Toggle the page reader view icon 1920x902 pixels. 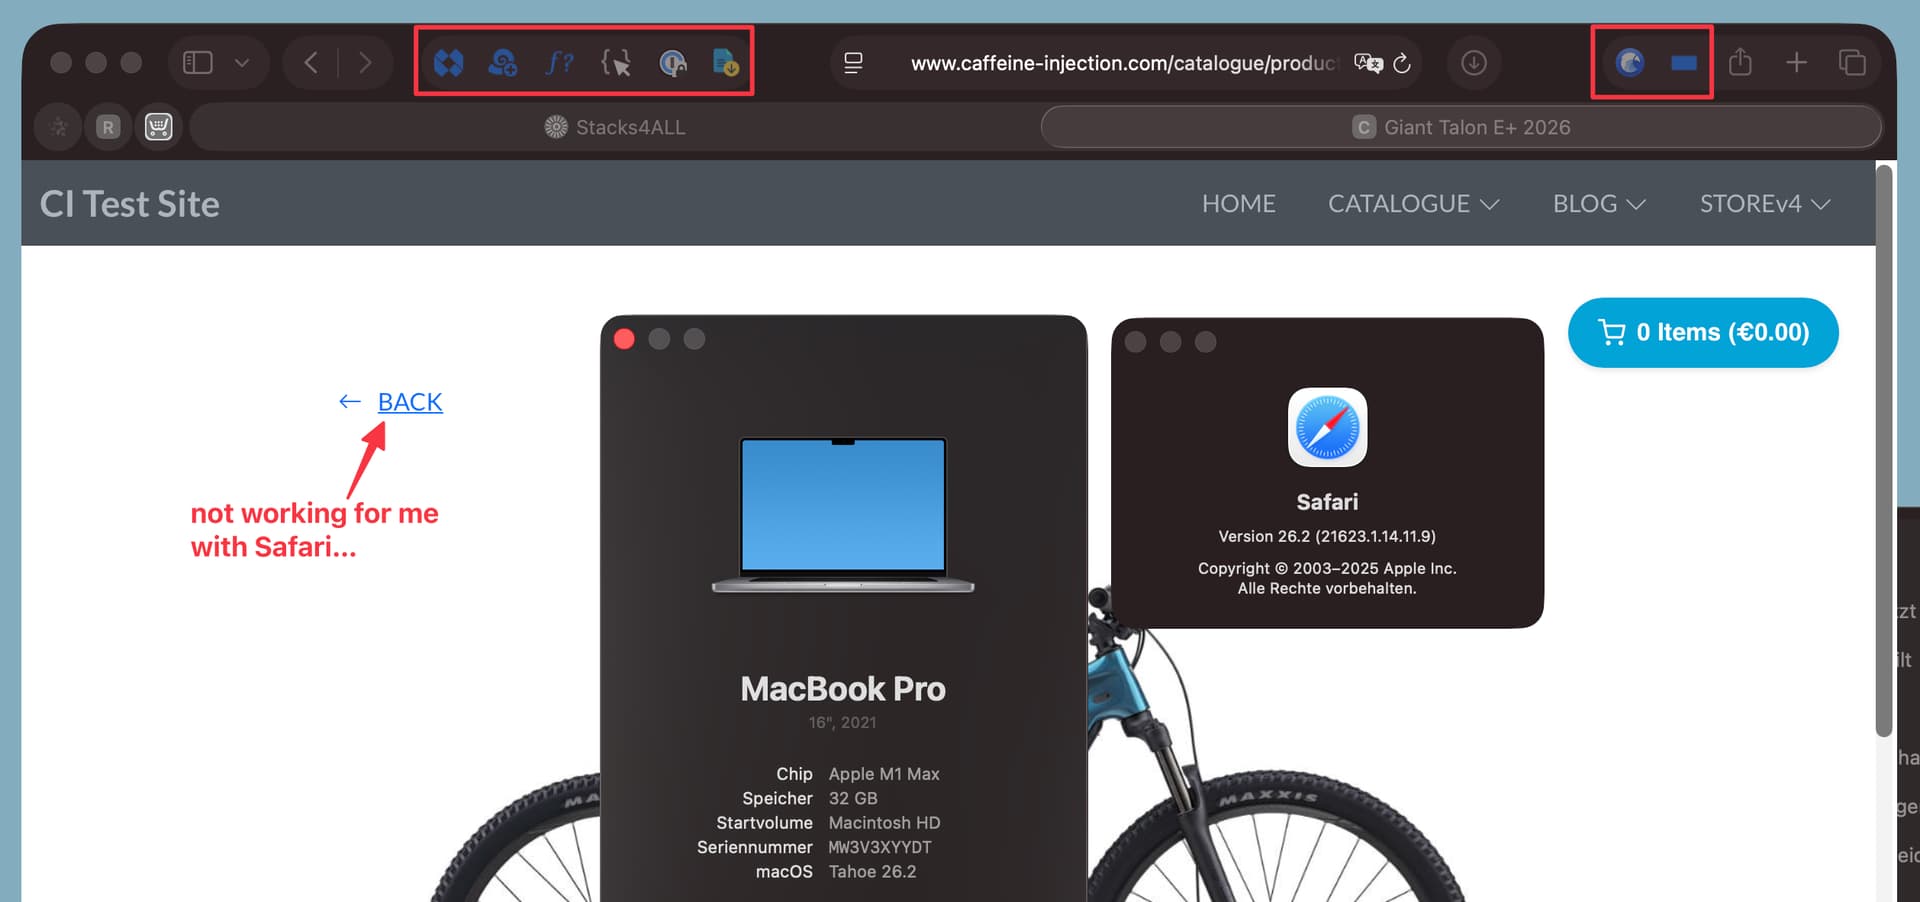click(x=853, y=63)
